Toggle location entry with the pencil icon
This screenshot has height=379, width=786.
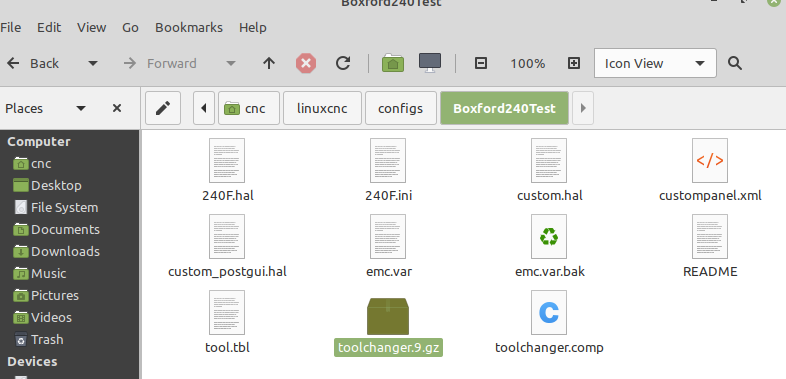pyautogui.click(x=163, y=108)
